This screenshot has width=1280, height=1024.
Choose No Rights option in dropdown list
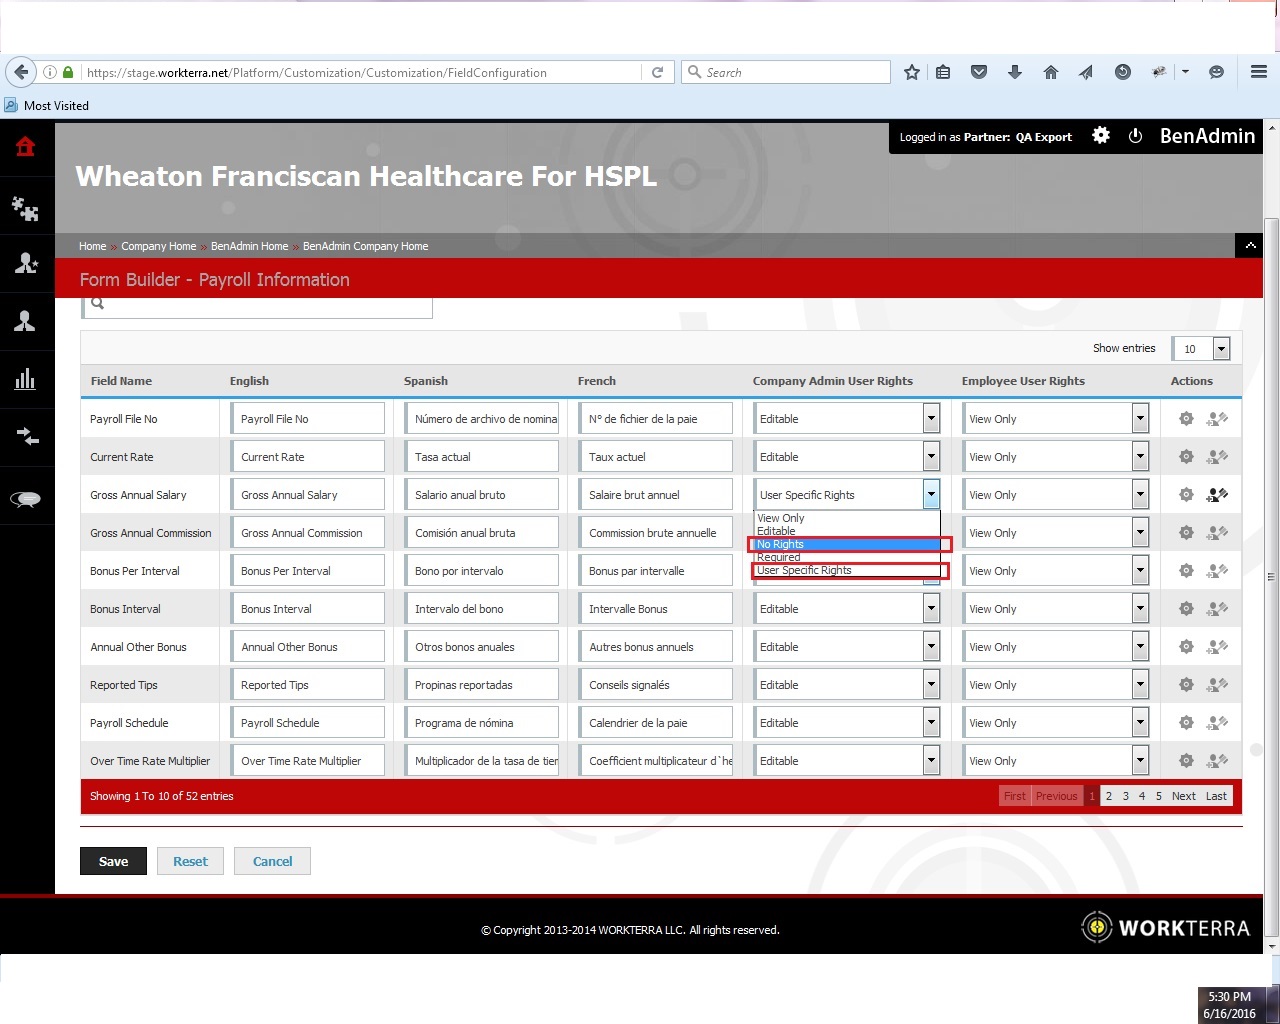pyautogui.click(x=846, y=544)
